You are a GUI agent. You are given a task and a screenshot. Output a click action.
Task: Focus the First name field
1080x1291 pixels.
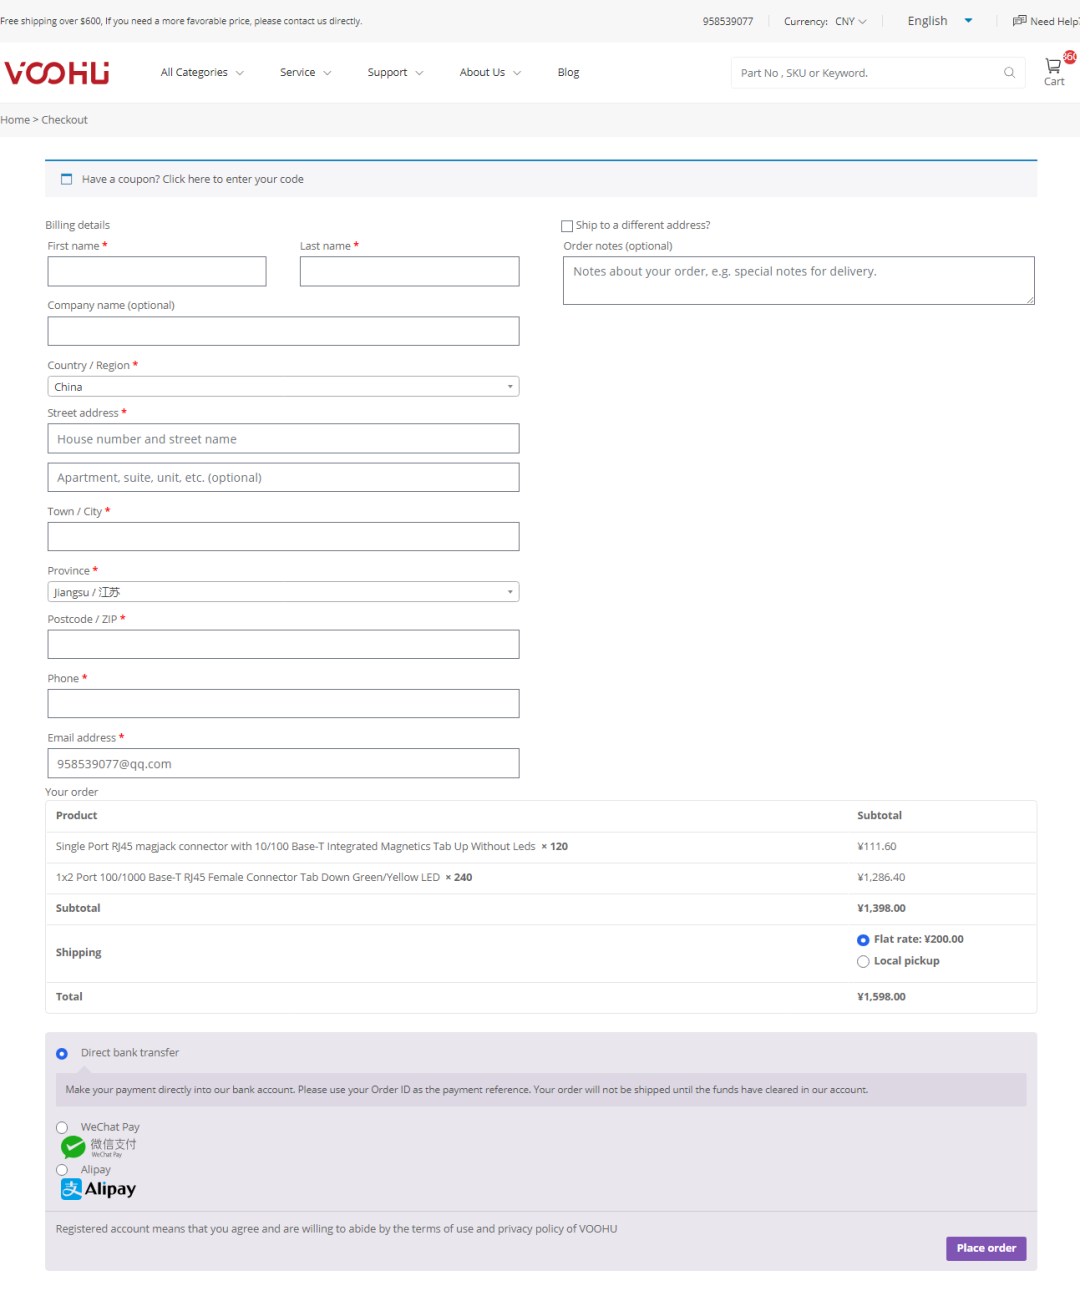157,272
